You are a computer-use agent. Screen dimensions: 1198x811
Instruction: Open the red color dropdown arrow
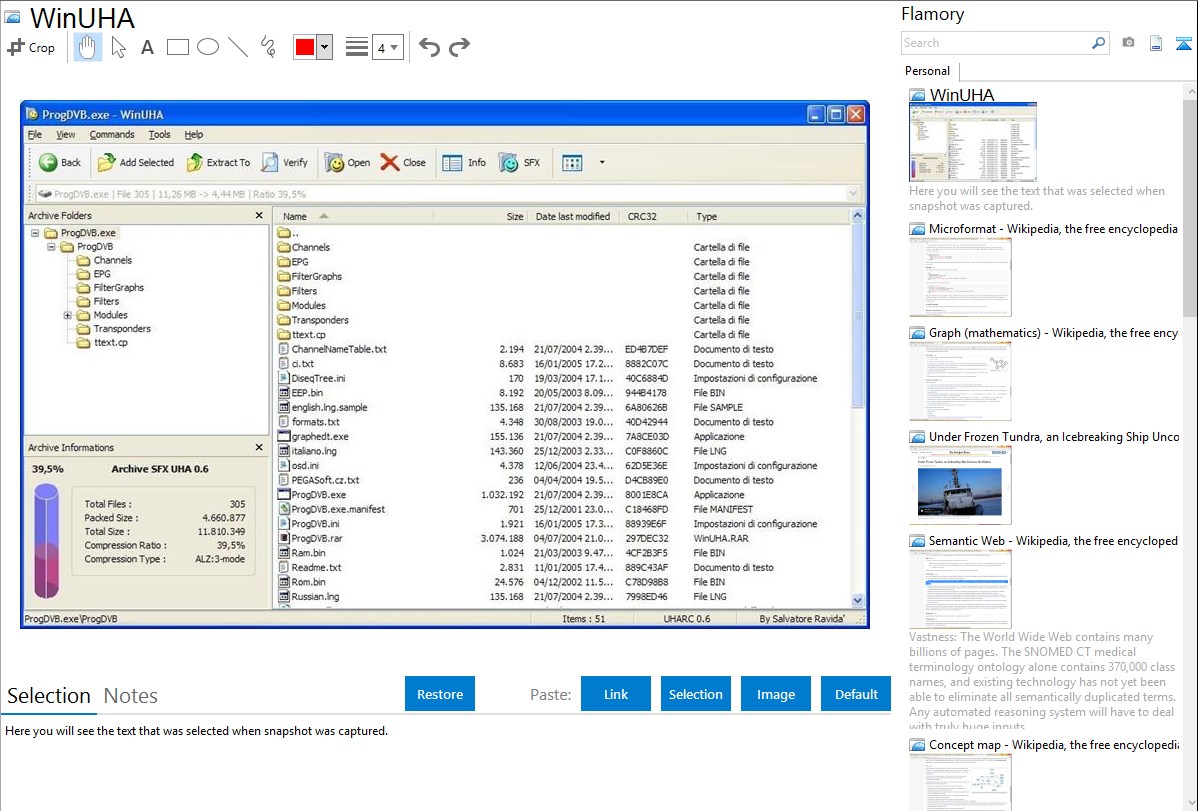[324, 47]
